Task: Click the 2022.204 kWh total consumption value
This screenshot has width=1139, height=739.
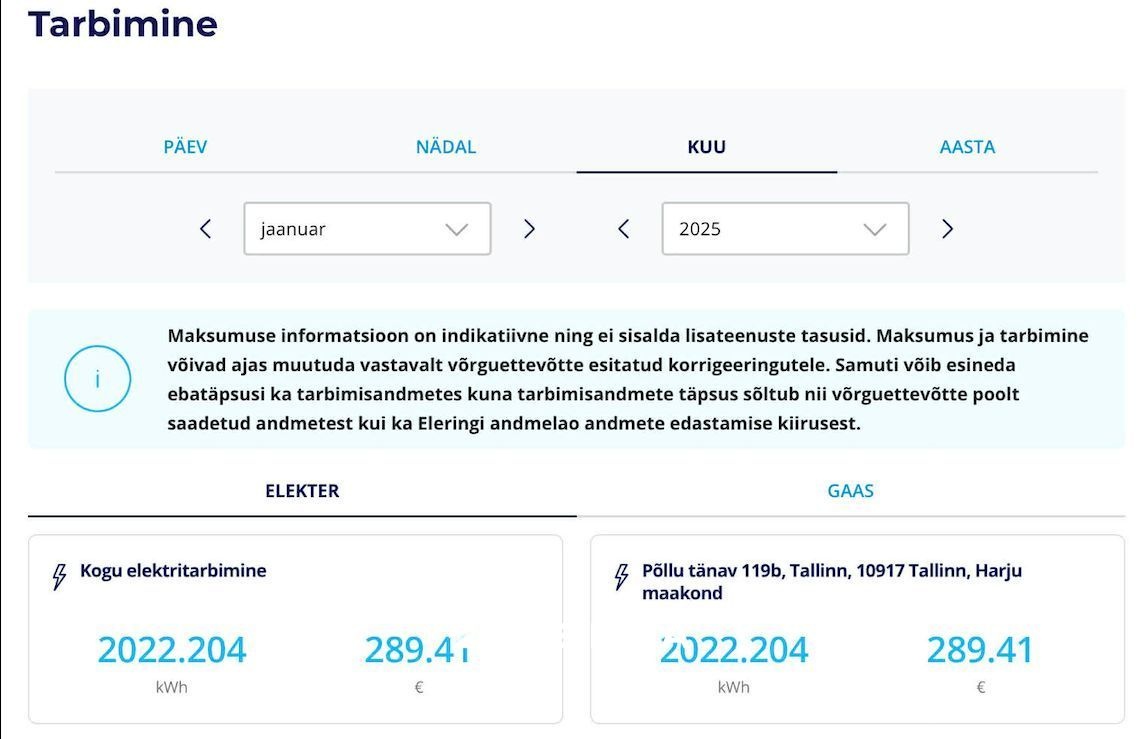Action: [x=171, y=650]
